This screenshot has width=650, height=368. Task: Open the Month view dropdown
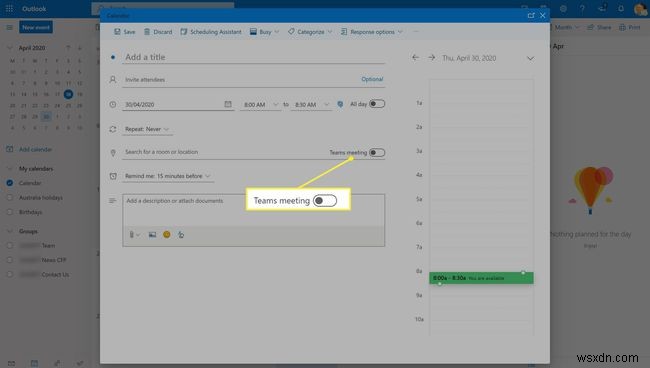click(x=566, y=27)
